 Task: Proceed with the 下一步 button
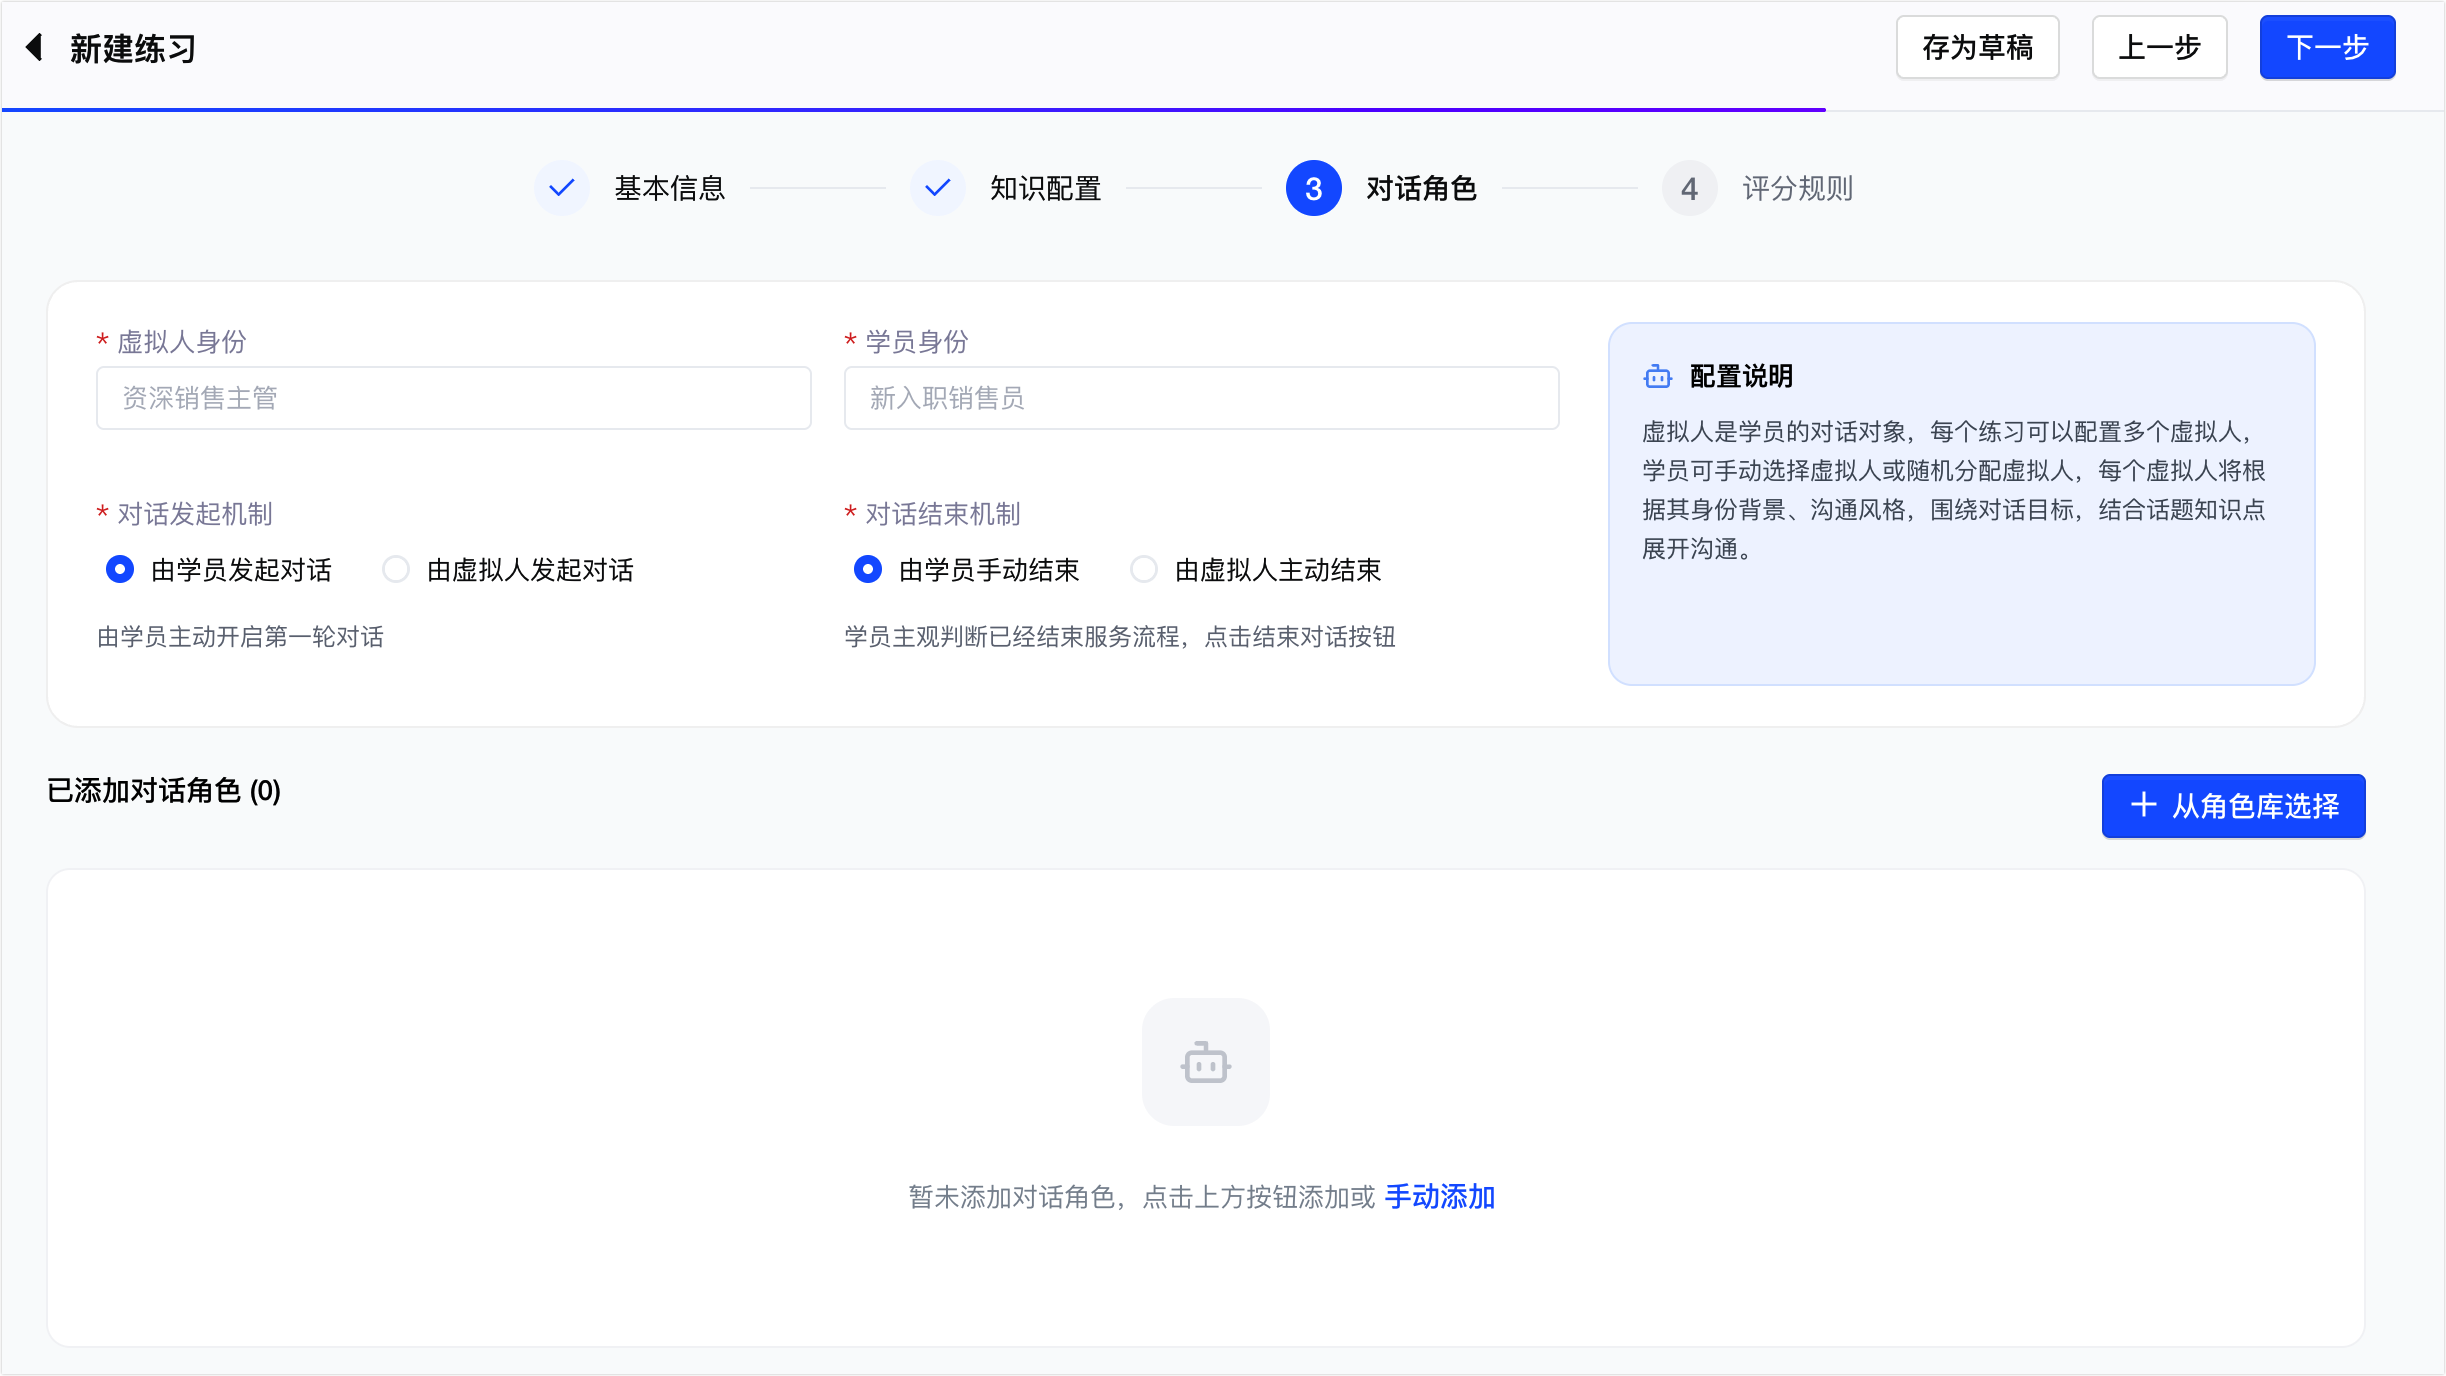tap(2328, 47)
